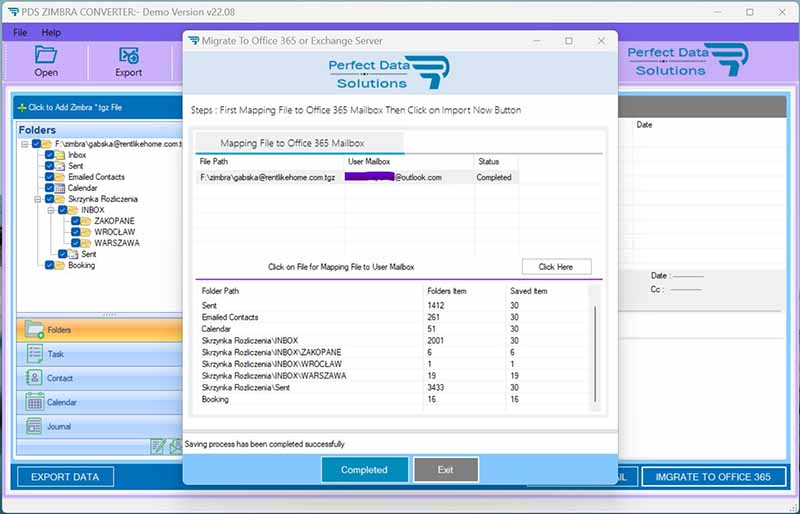Image resolution: width=800 pixels, height=514 pixels.
Task: Click the ZAKOPANE folder icon
Action: point(86,221)
